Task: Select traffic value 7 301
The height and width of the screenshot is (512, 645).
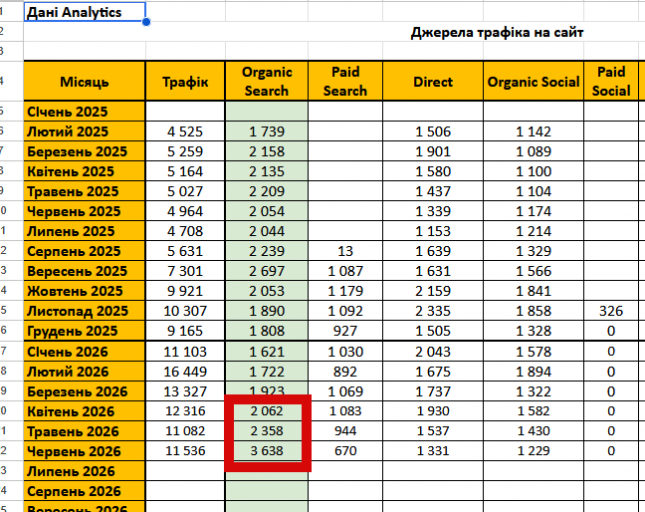Action: coord(185,271)
